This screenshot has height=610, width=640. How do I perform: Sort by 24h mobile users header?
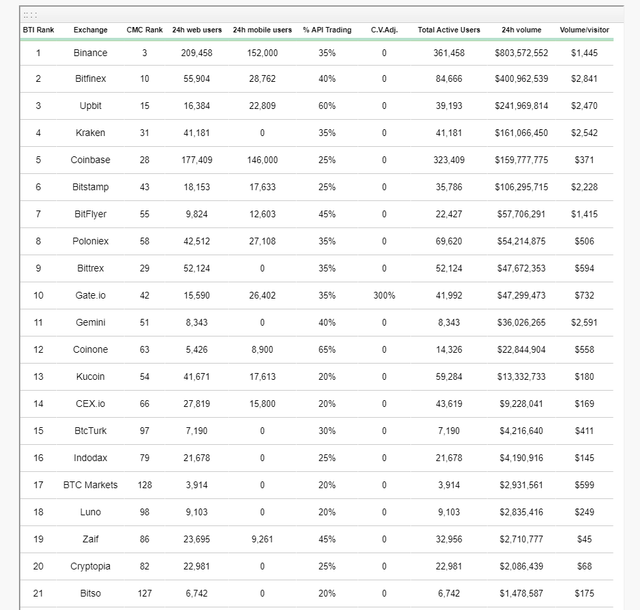(x=262, y=30)
